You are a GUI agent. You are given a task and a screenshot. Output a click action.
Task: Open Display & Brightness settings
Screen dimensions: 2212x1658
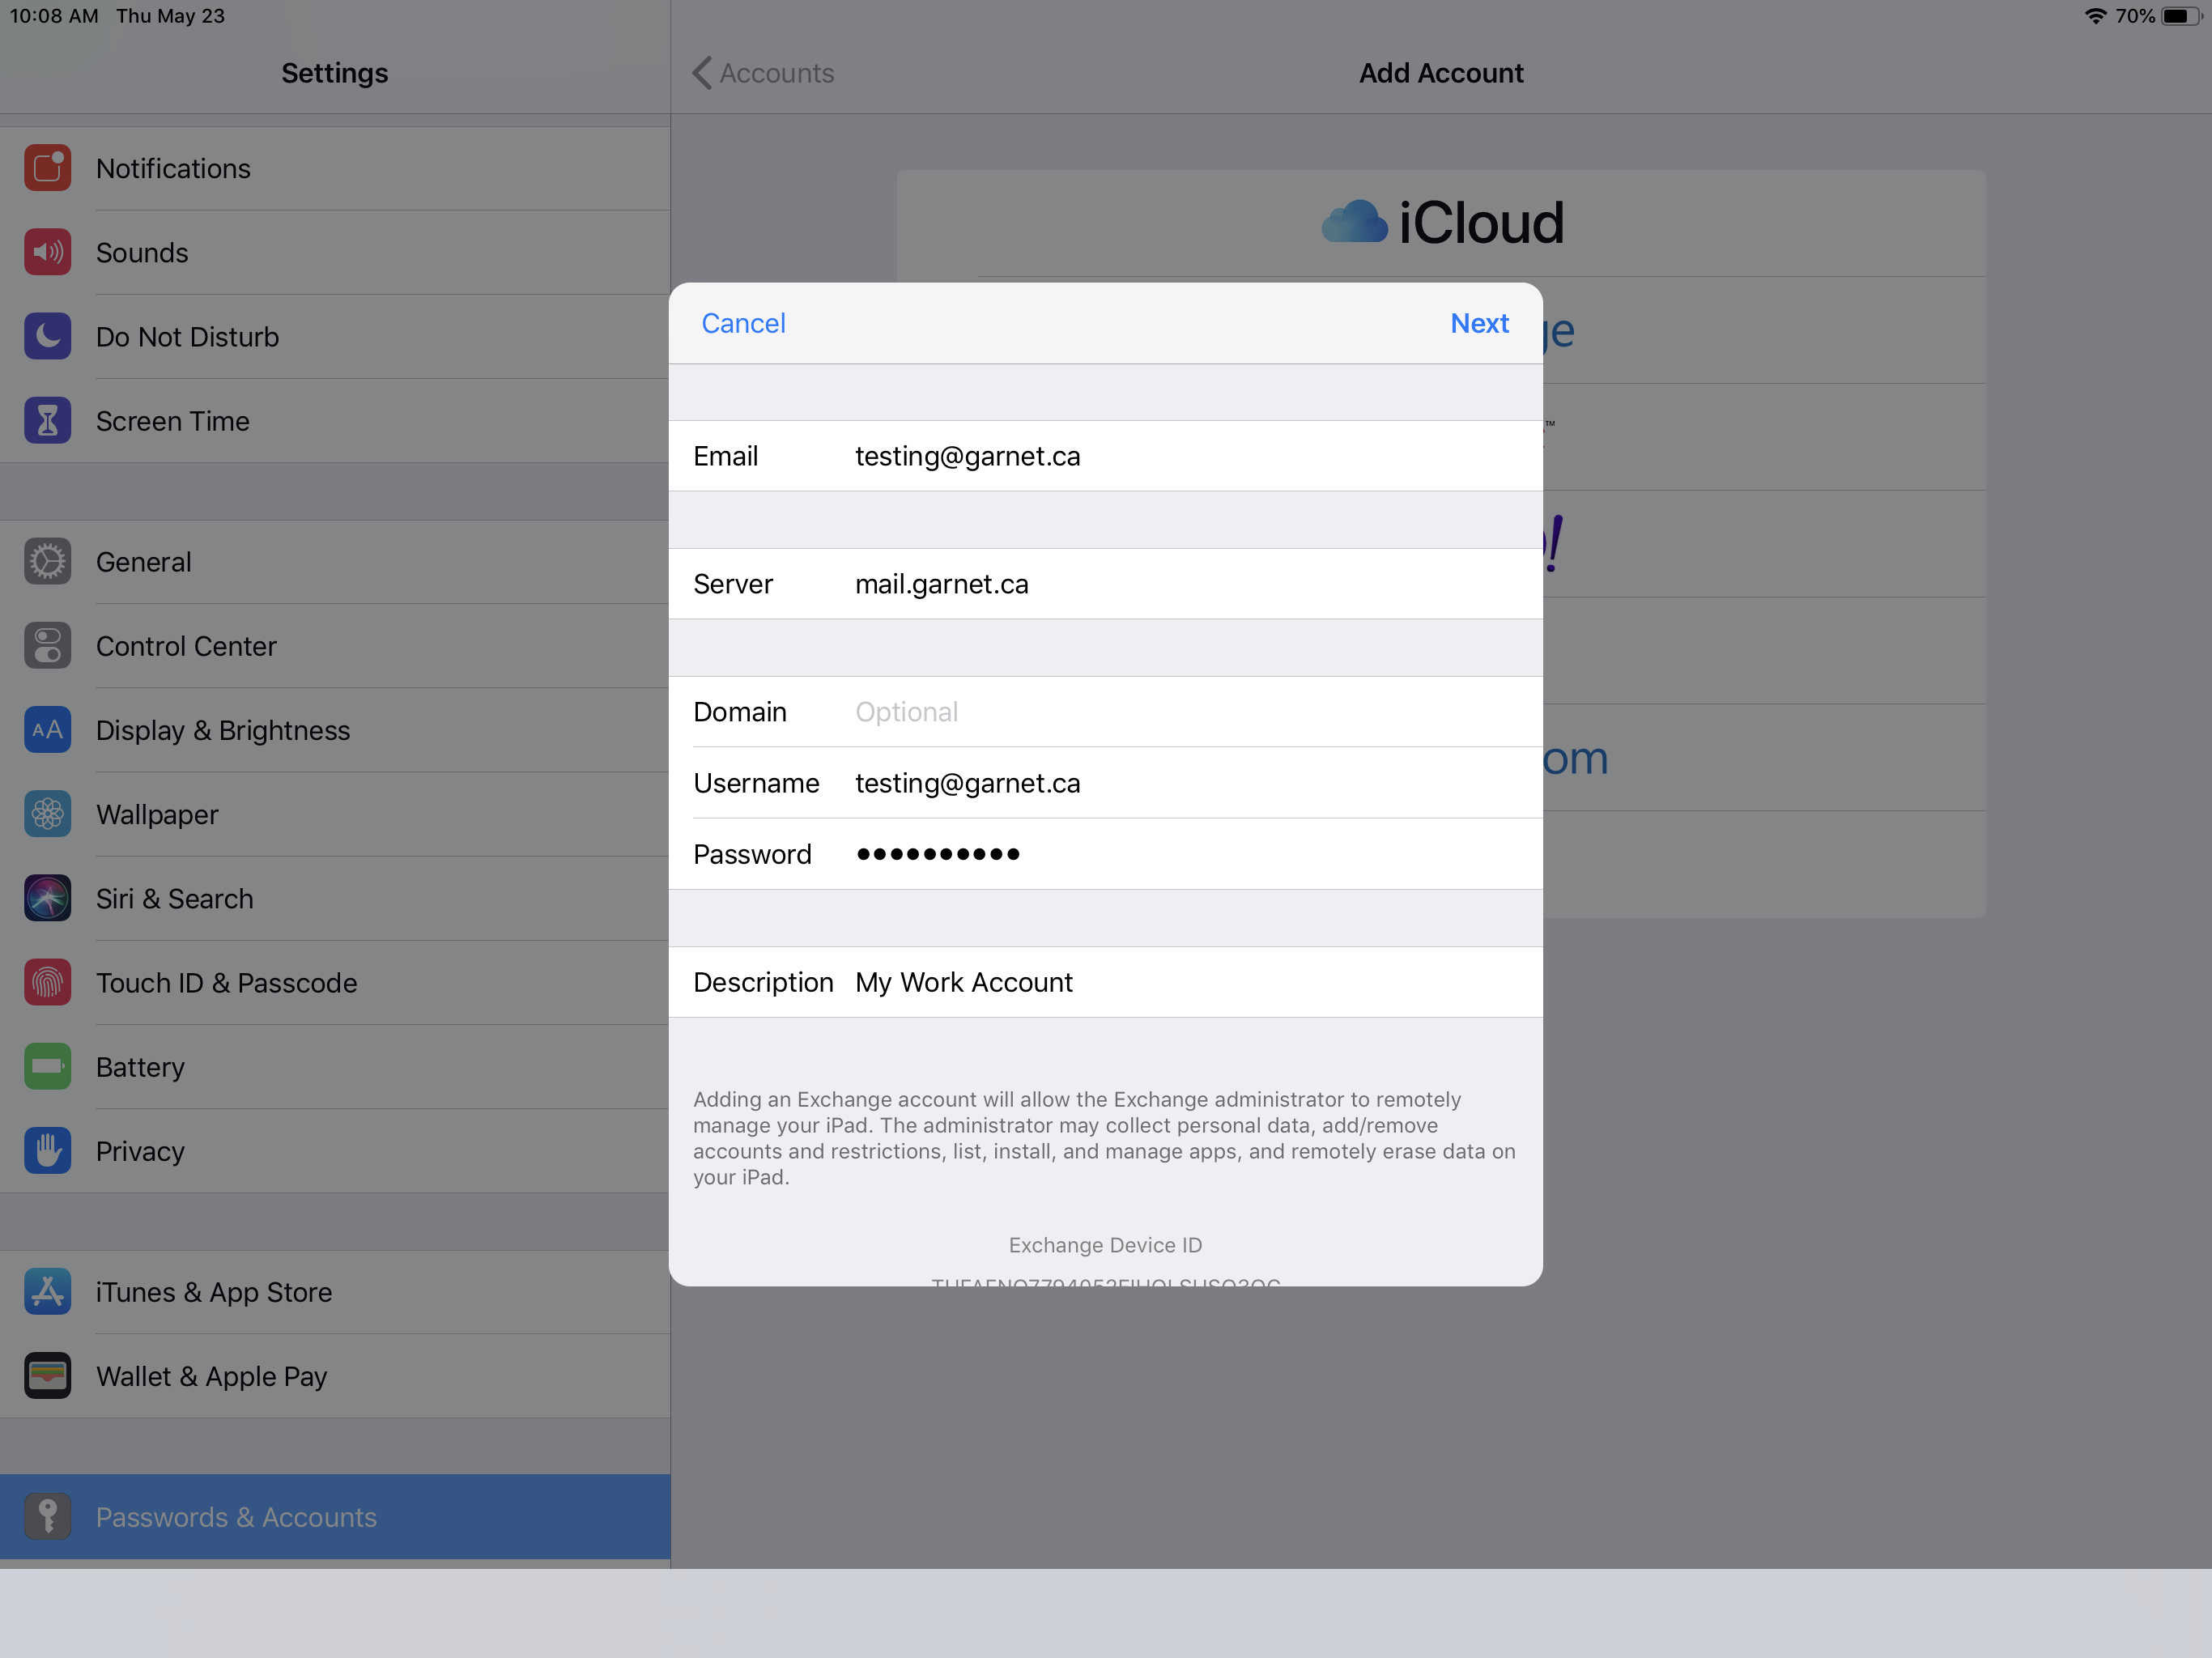point(223,730)
